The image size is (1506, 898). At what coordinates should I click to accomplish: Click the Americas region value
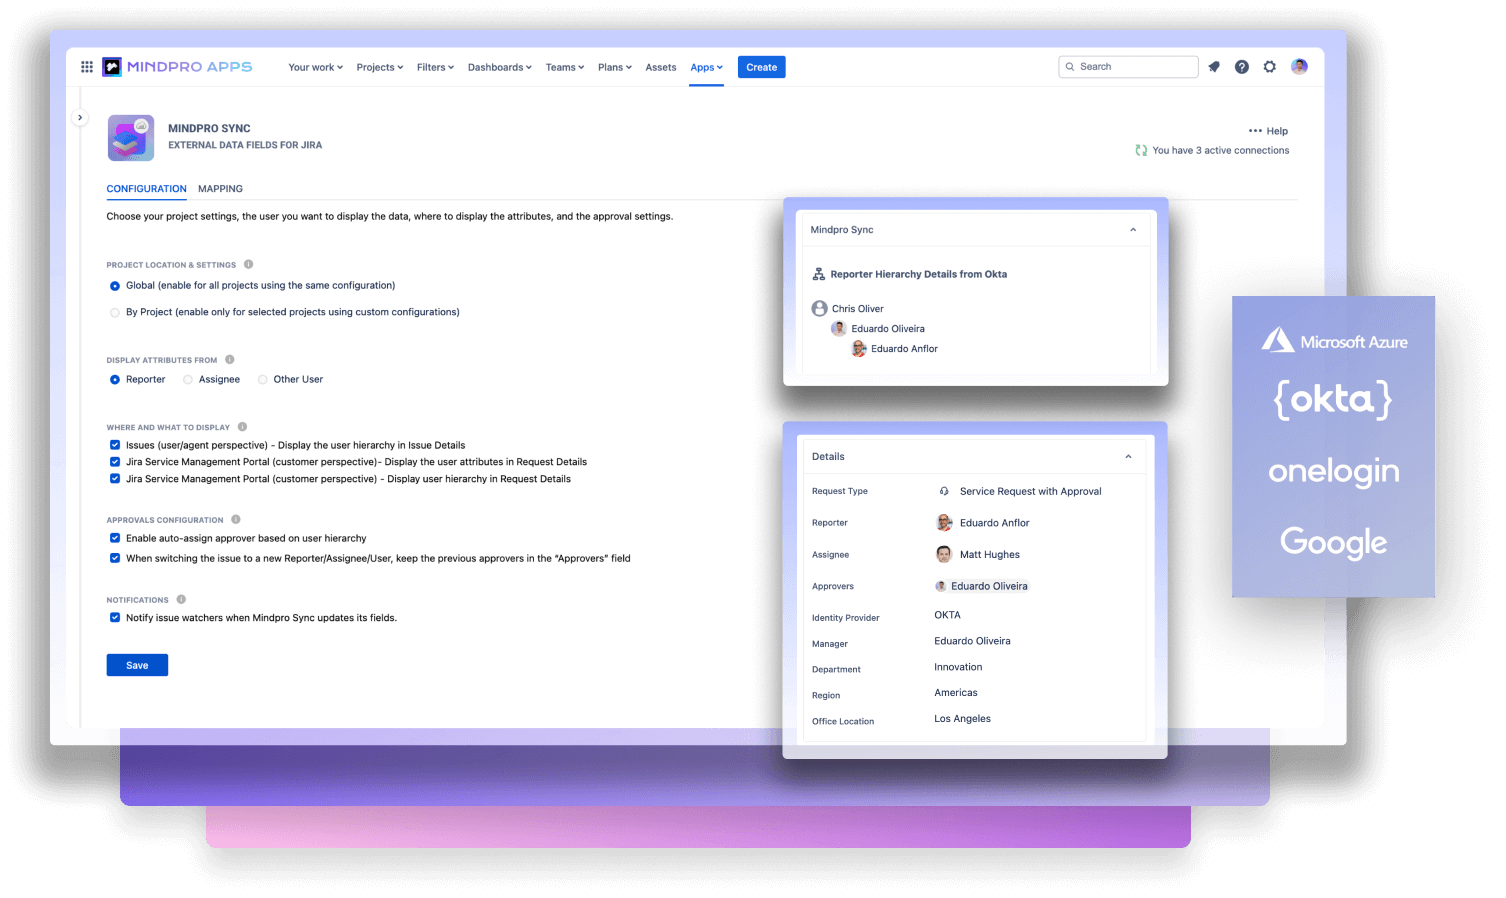956,693
